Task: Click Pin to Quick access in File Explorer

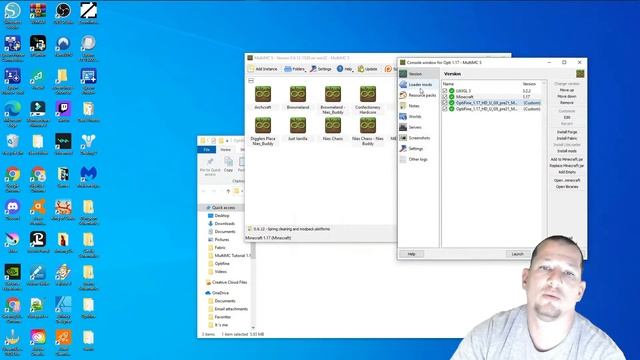Action: 210,167
